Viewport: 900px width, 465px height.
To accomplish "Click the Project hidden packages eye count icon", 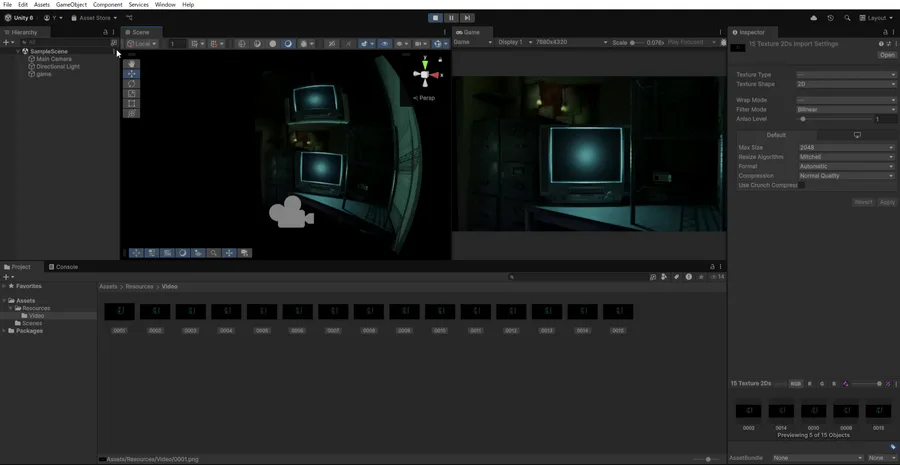I will point(717,277).
